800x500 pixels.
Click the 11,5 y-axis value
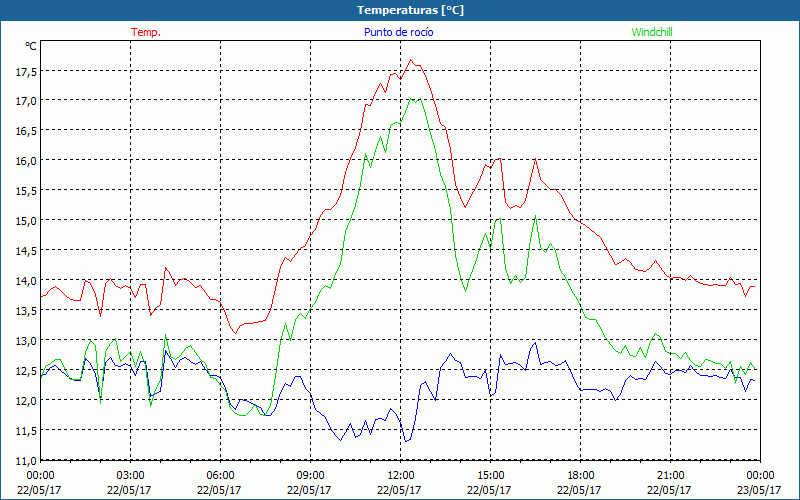coord(27,431)
